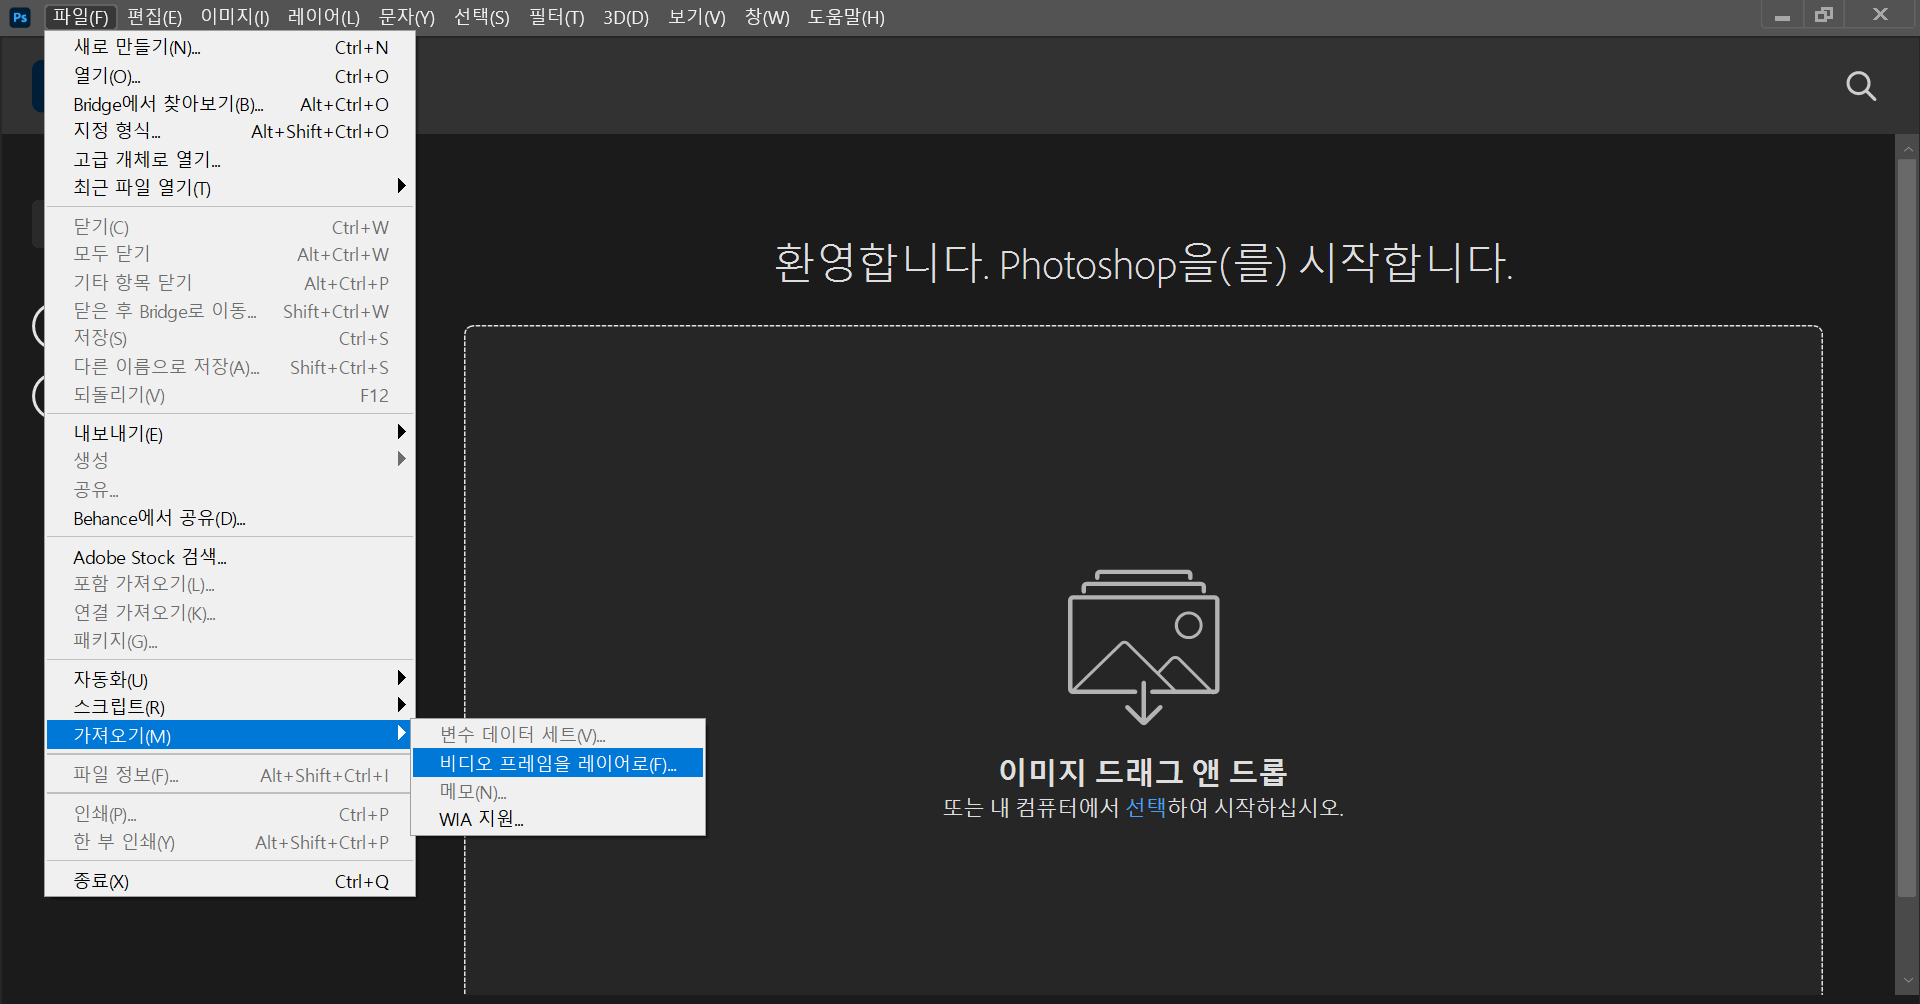Screen dimensions: 1920x1004
Task: Expand 내보내기(E) submenu
Action: [230, 433]
